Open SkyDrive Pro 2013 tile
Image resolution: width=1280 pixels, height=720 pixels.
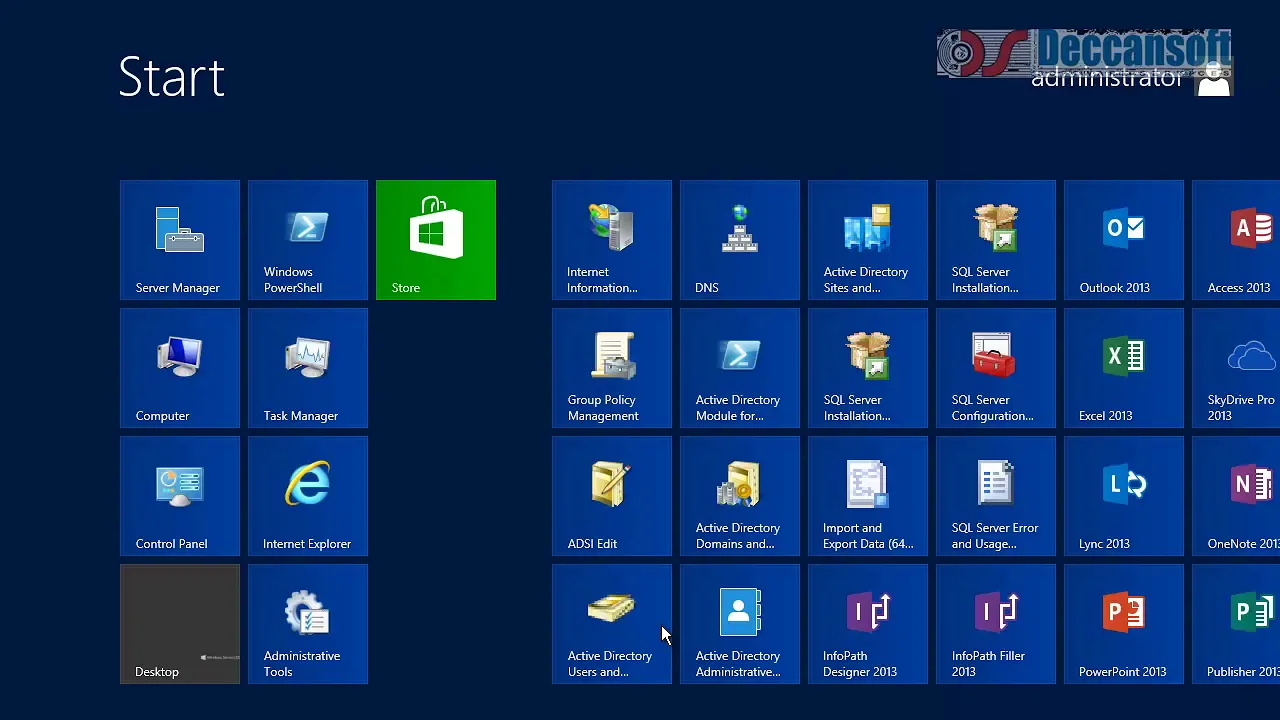click(1236, 368)
